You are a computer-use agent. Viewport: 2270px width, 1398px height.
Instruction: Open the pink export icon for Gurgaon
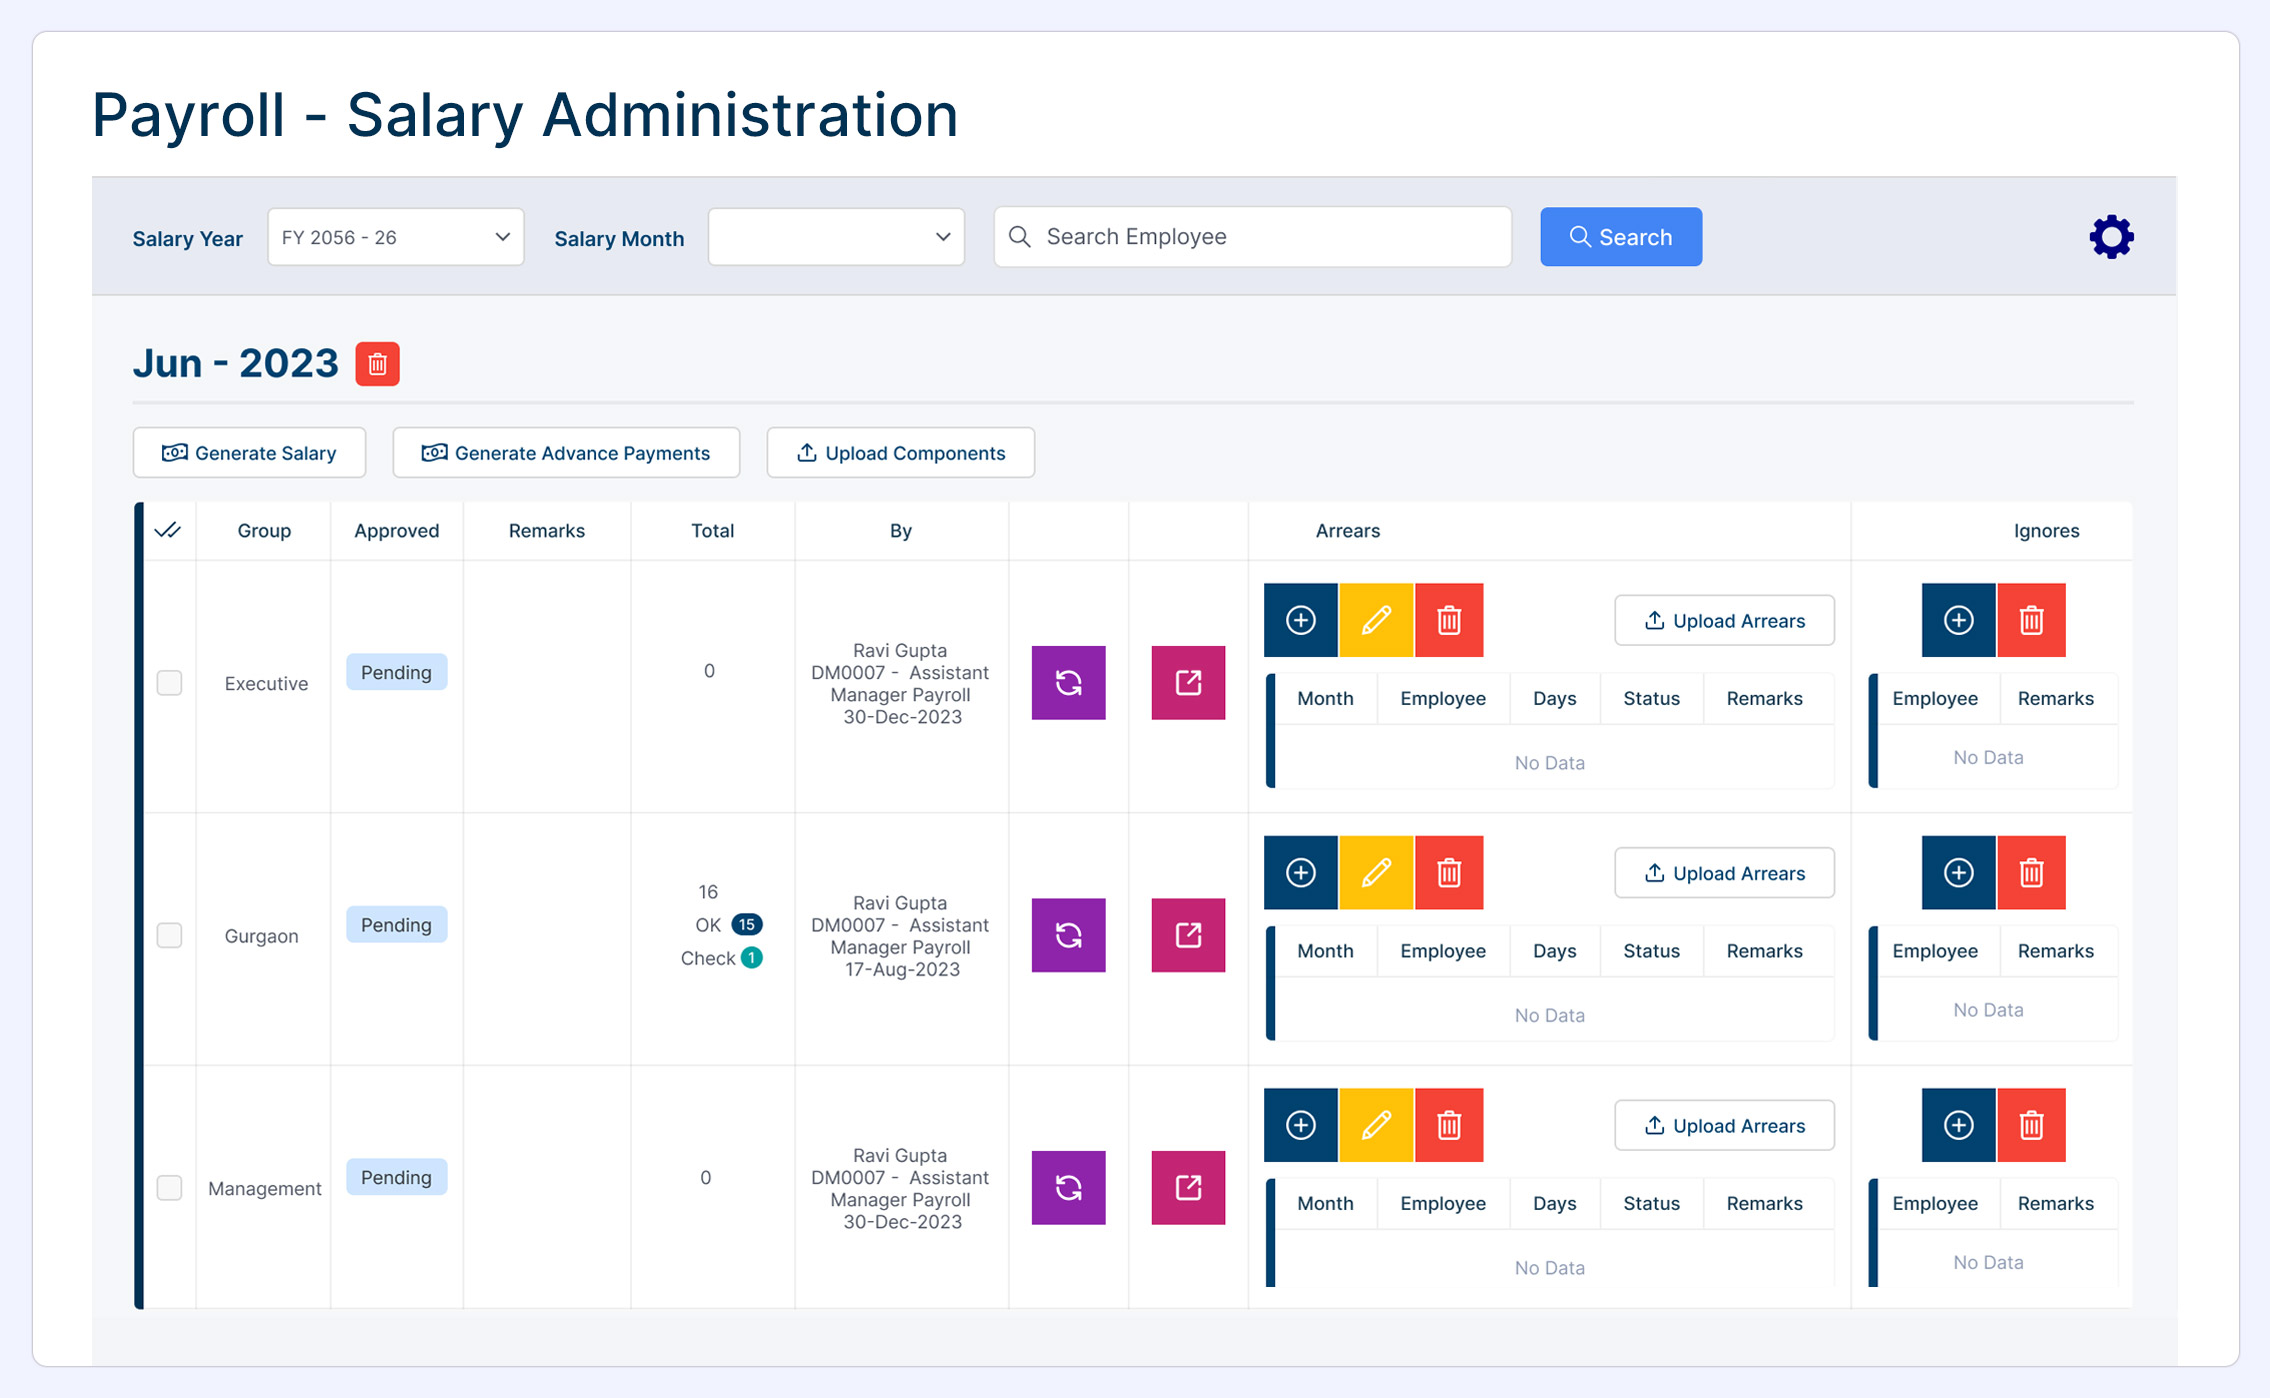pos(1188,935)
